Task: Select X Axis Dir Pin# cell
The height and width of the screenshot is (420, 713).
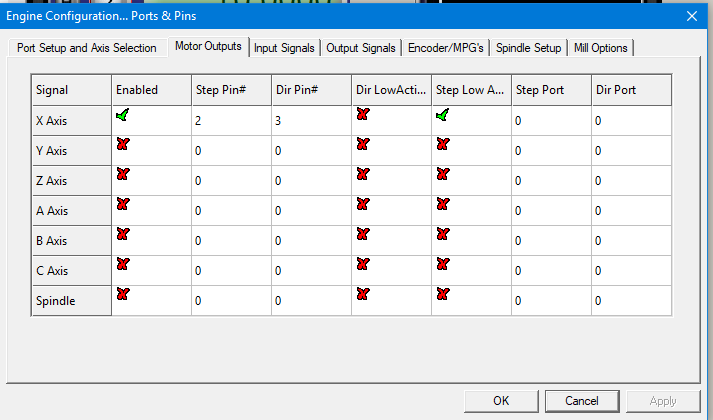Action: [x=310, y=121]
